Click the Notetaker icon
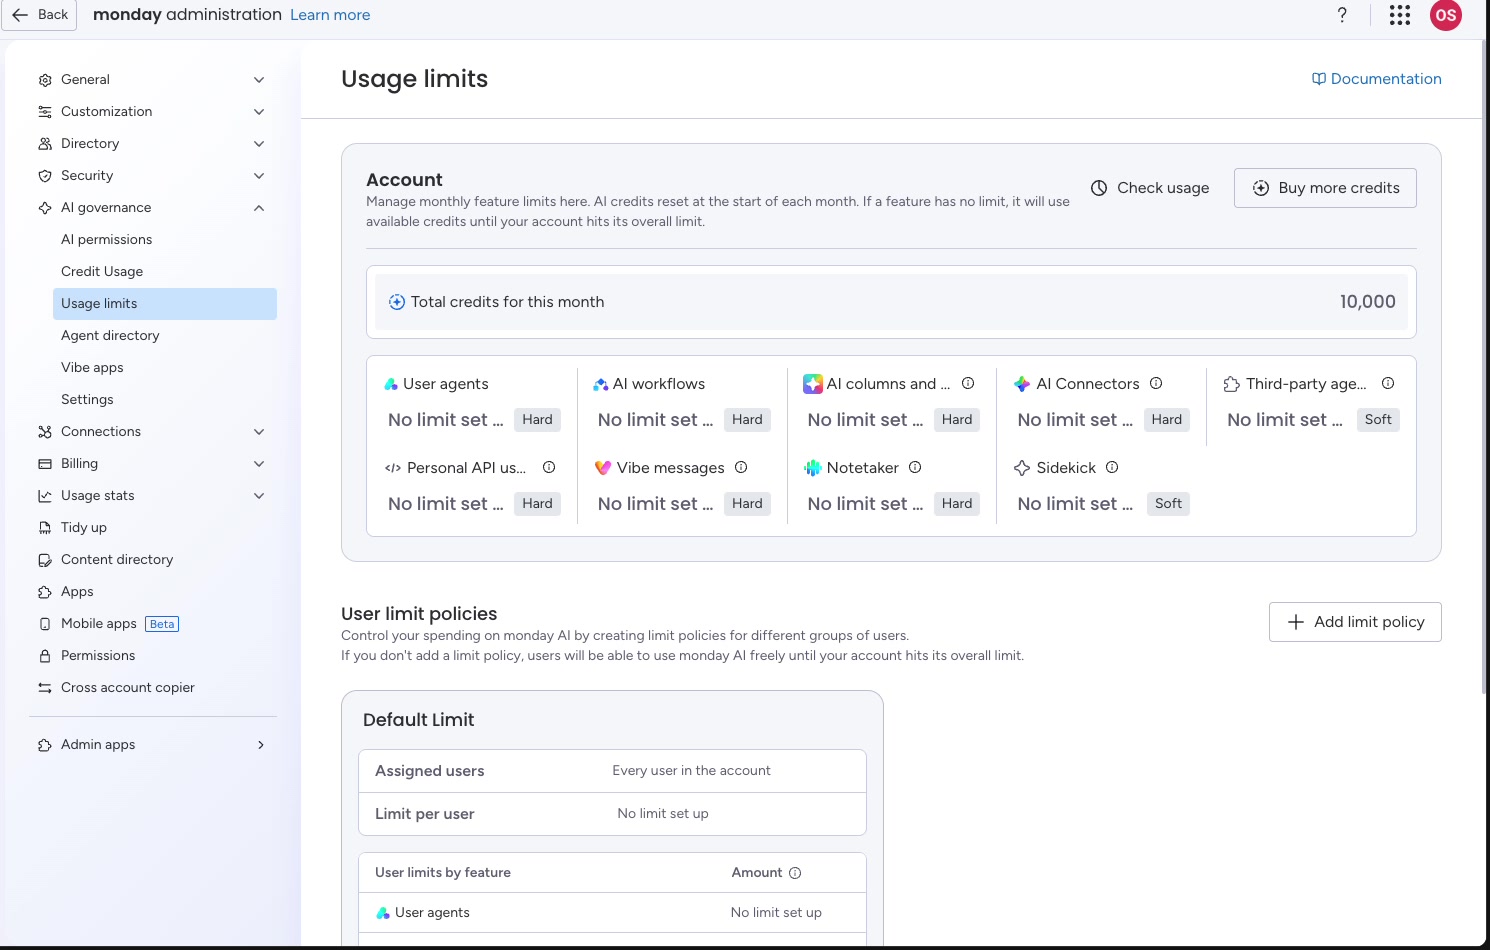1490x950 pixels. tap(813, 468)
